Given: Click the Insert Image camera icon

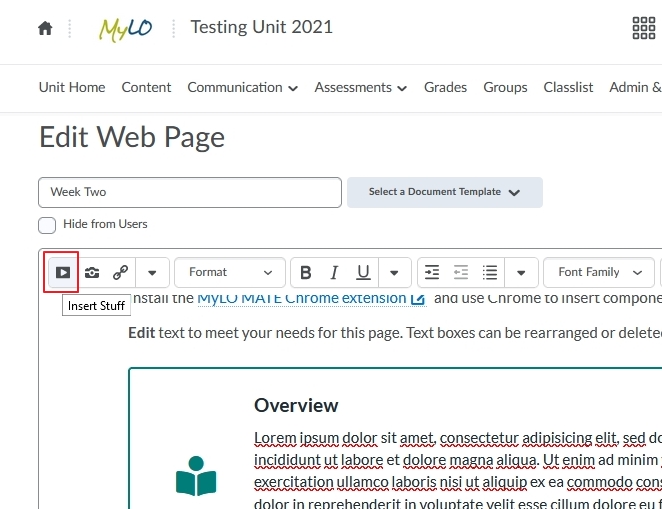Looking at the screenshot, I should click(x=92, y=272).
